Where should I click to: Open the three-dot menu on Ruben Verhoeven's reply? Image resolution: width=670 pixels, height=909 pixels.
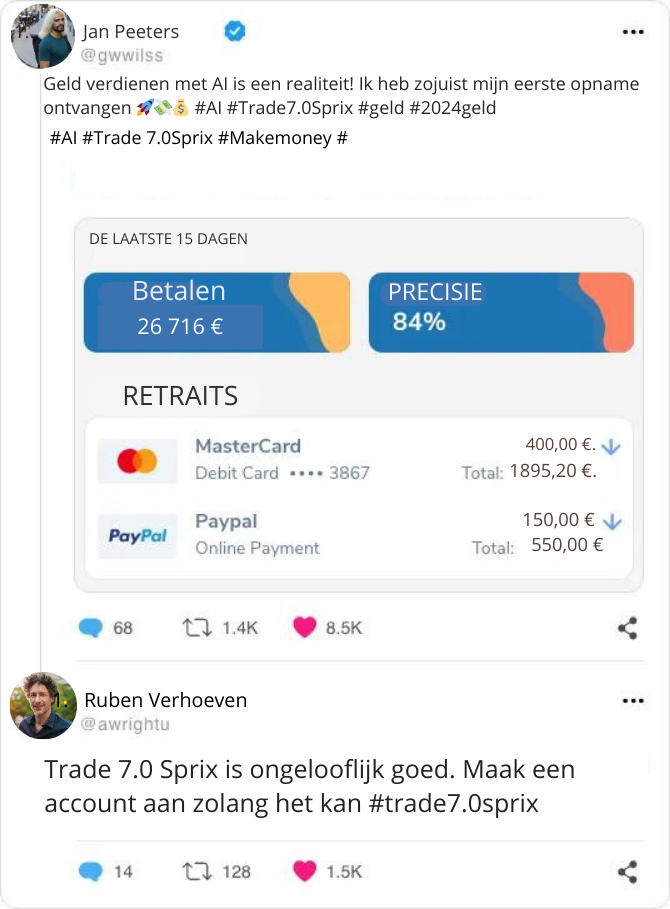(x=633, y=701)
